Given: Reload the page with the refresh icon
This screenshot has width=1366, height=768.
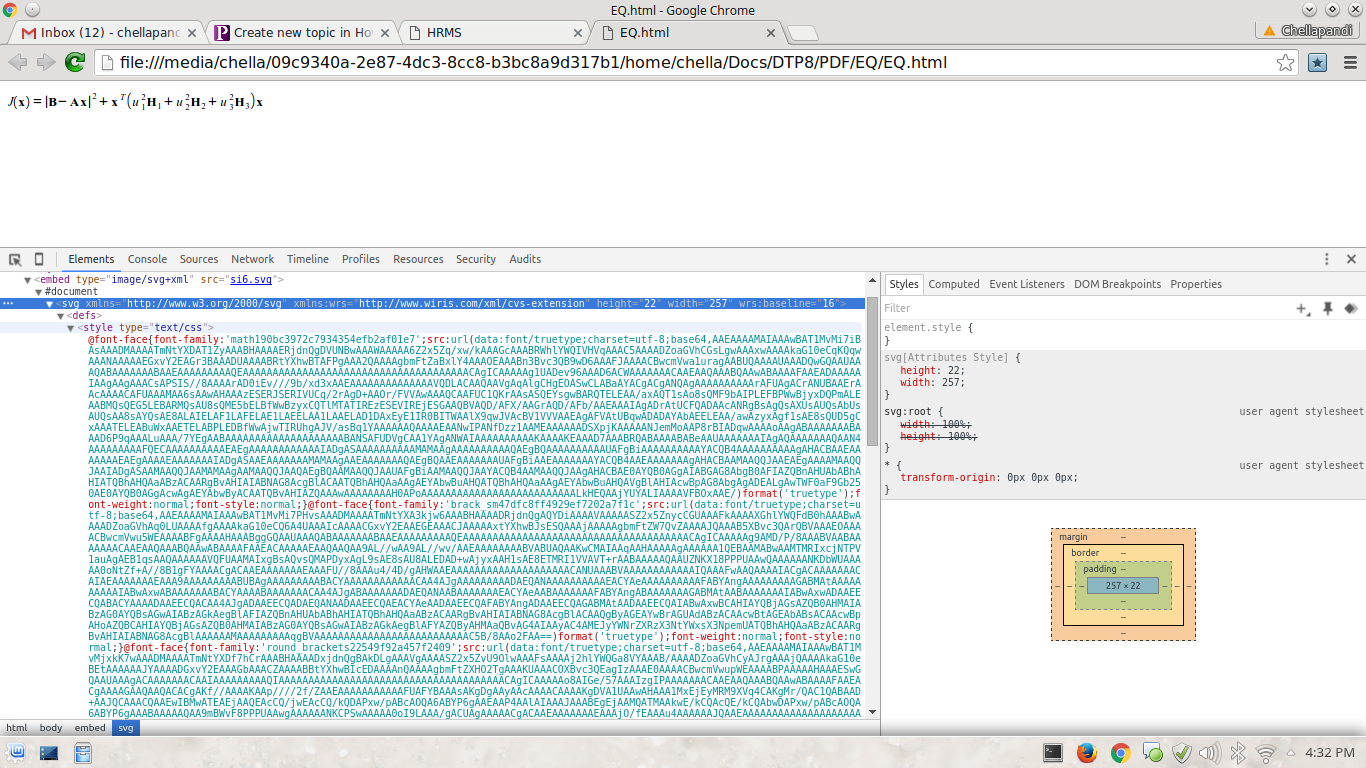Looking at the screenshot, I should [75, 62].
